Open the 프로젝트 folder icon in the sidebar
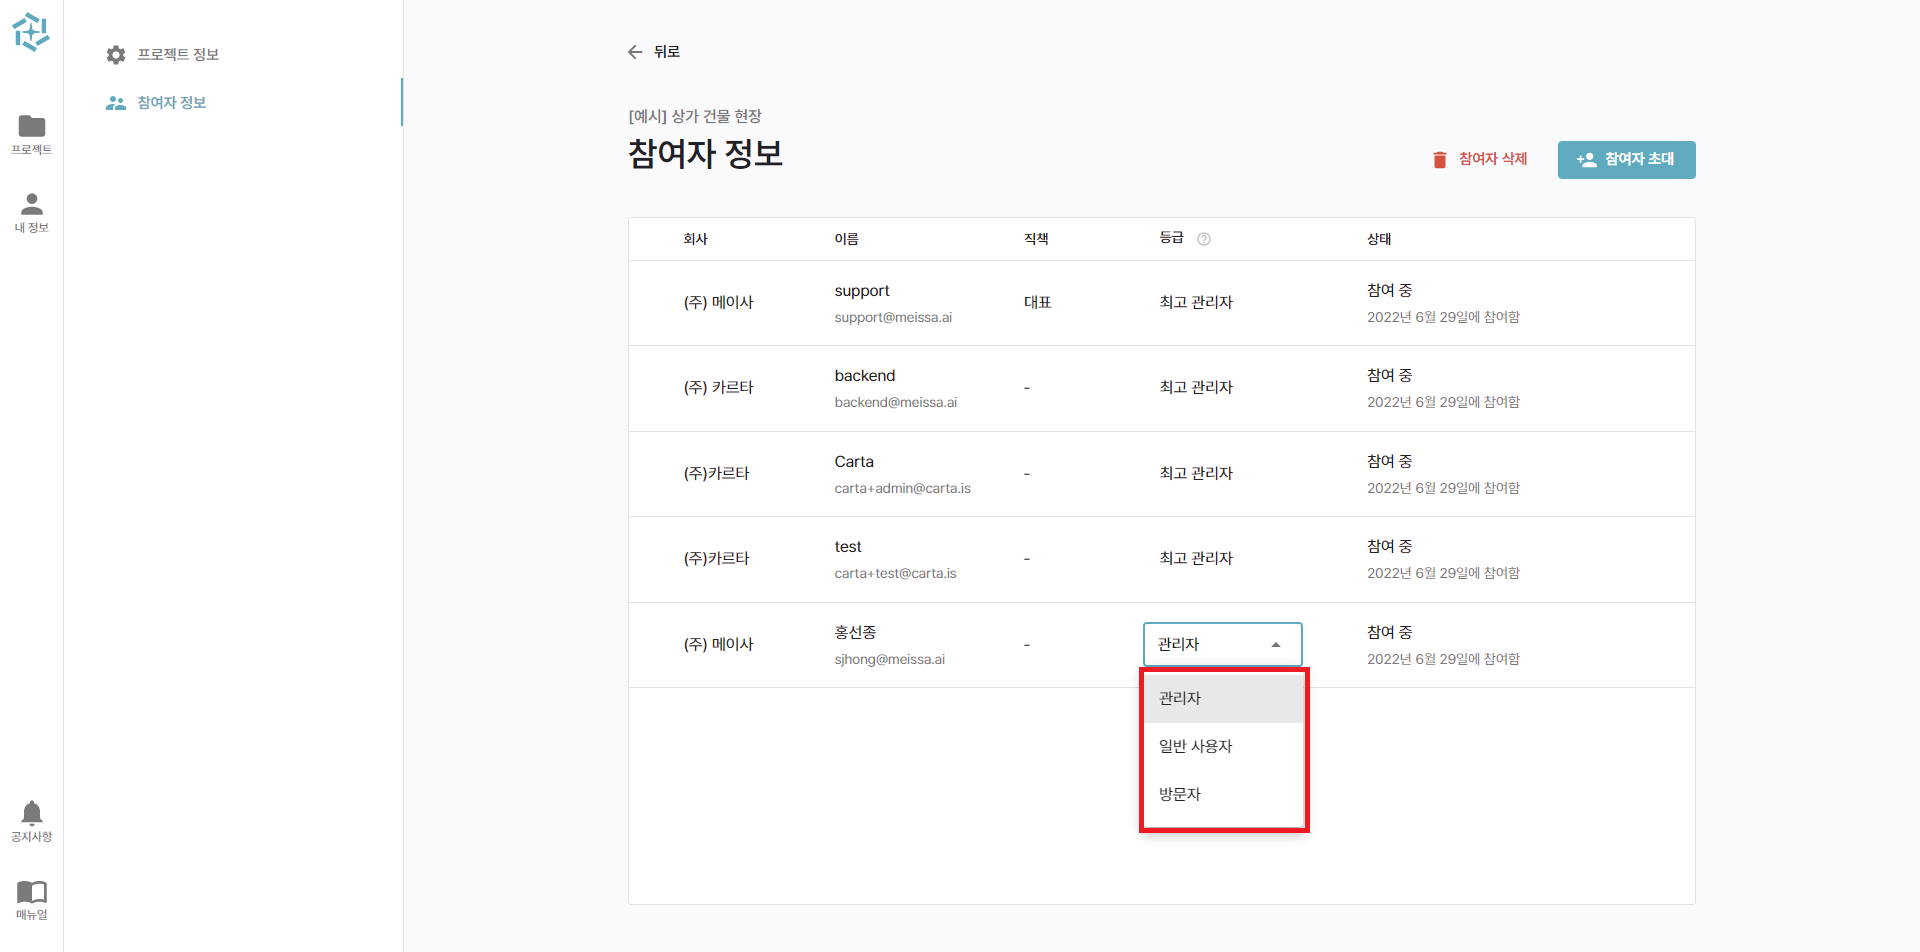 tap(31, 128)
